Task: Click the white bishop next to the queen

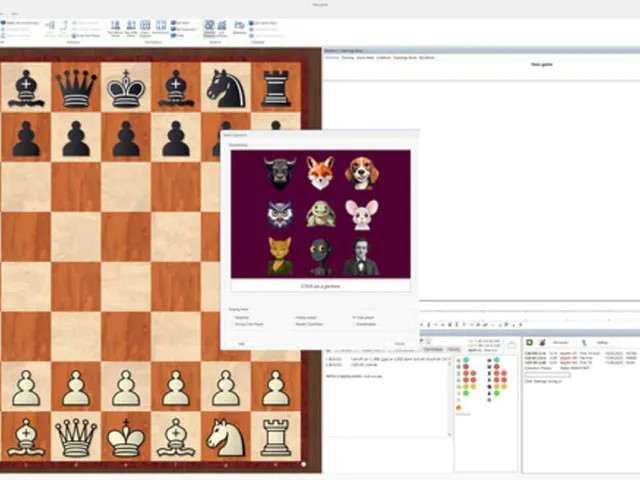Action: 26,437
